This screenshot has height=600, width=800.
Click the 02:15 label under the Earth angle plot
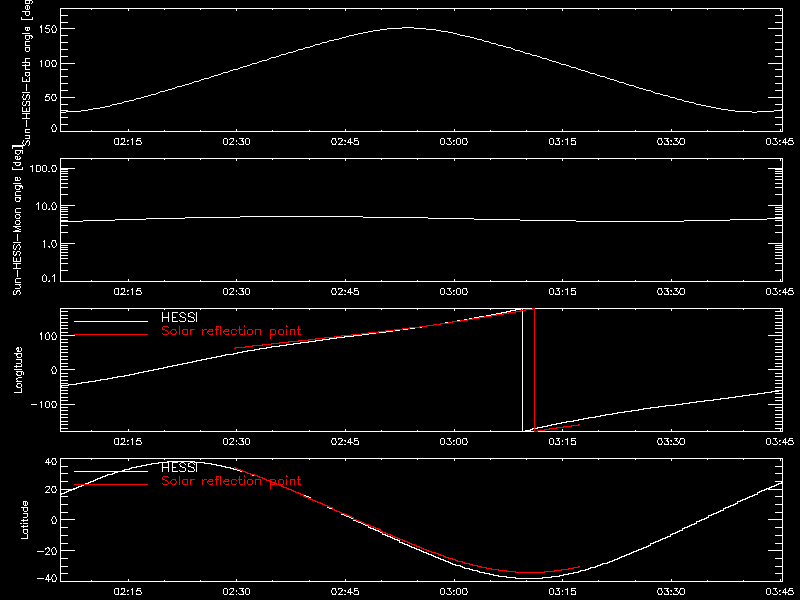pos(128,141)
